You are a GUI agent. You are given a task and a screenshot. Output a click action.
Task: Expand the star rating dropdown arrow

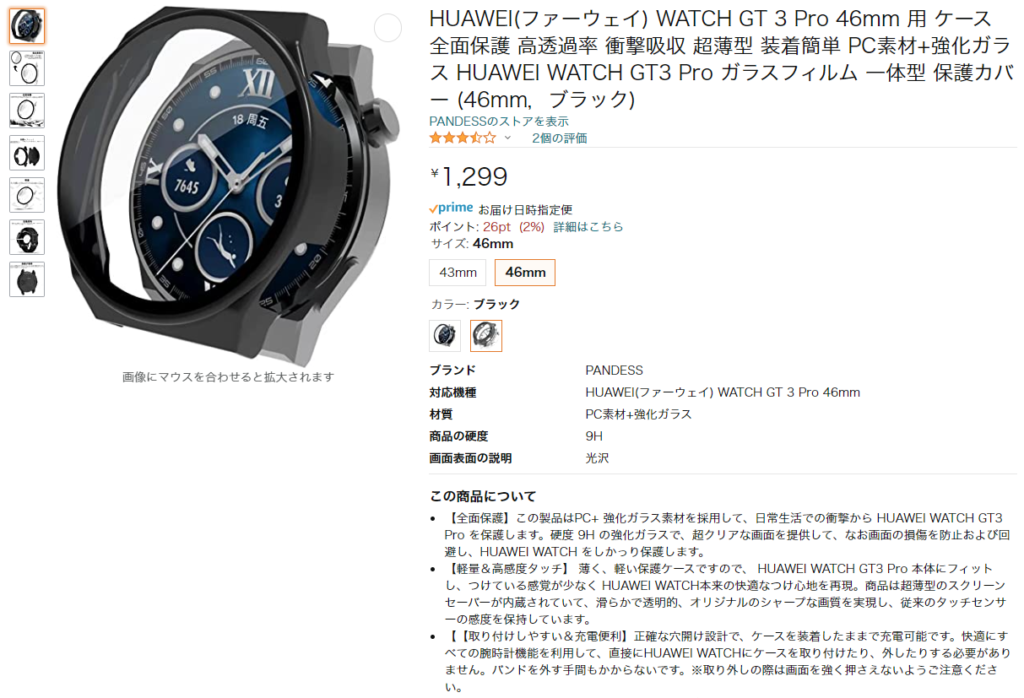pos(507,138)
